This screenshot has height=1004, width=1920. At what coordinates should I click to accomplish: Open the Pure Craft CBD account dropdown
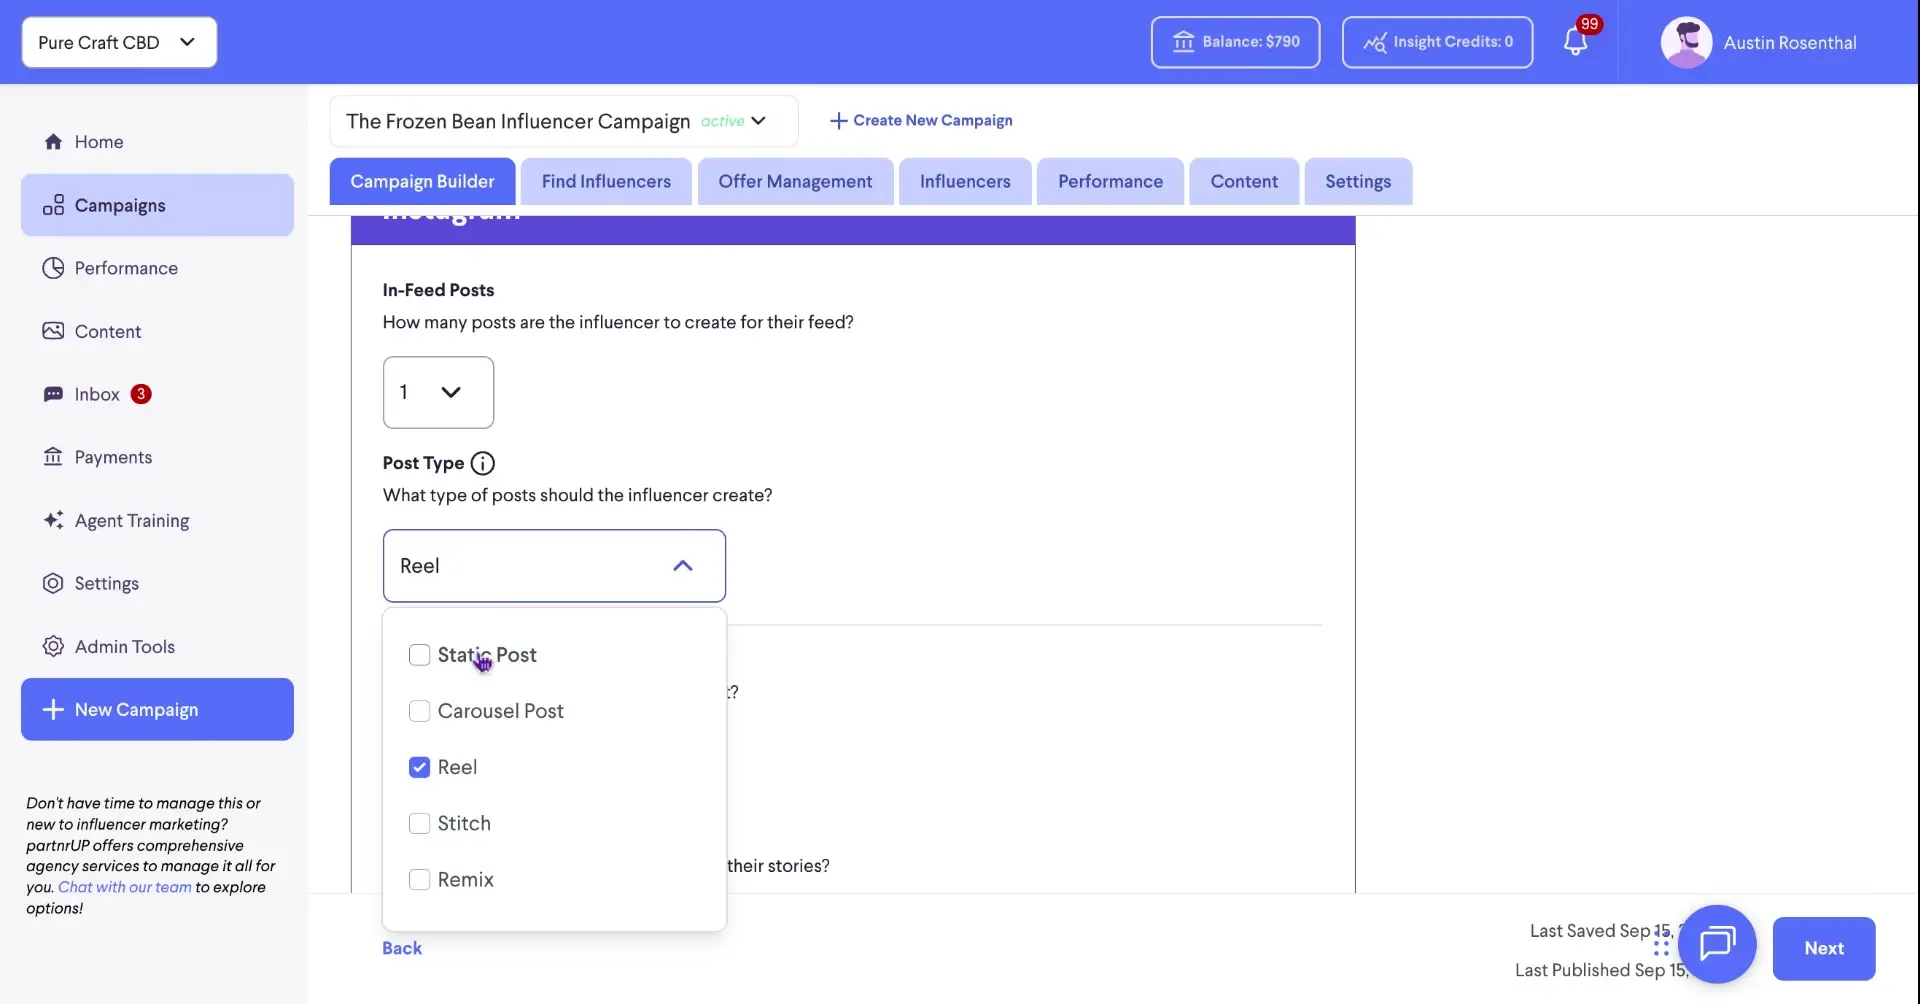point(118,42)
